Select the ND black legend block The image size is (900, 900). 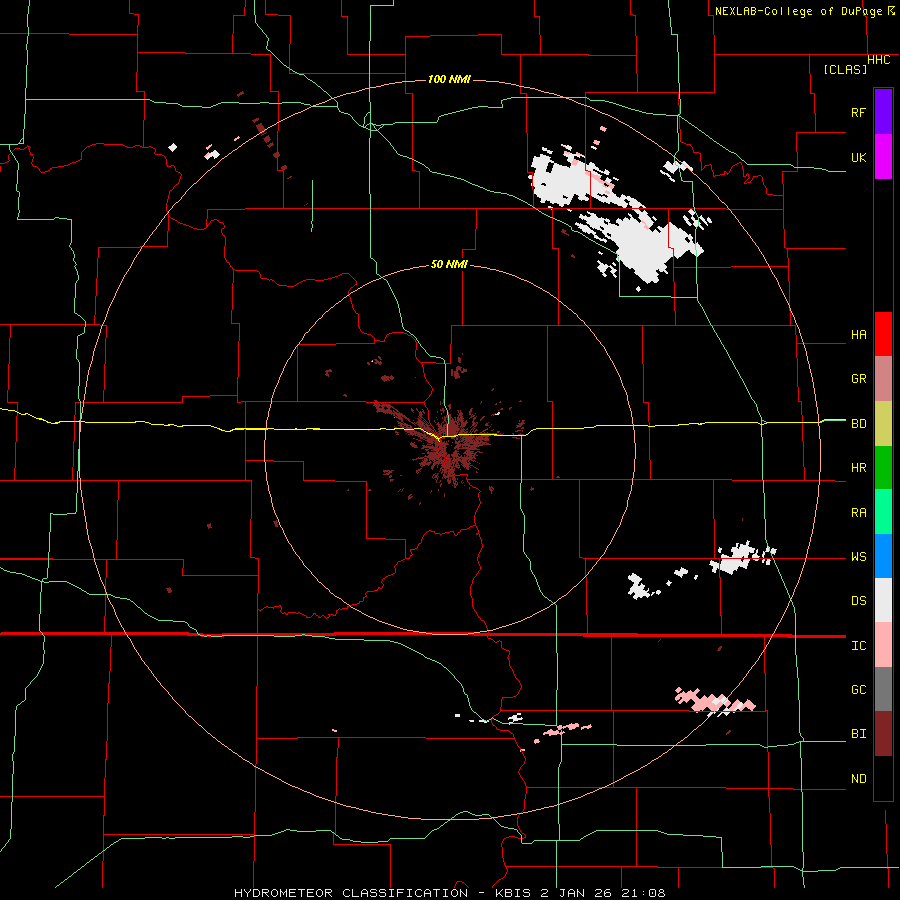pos(883,778)
